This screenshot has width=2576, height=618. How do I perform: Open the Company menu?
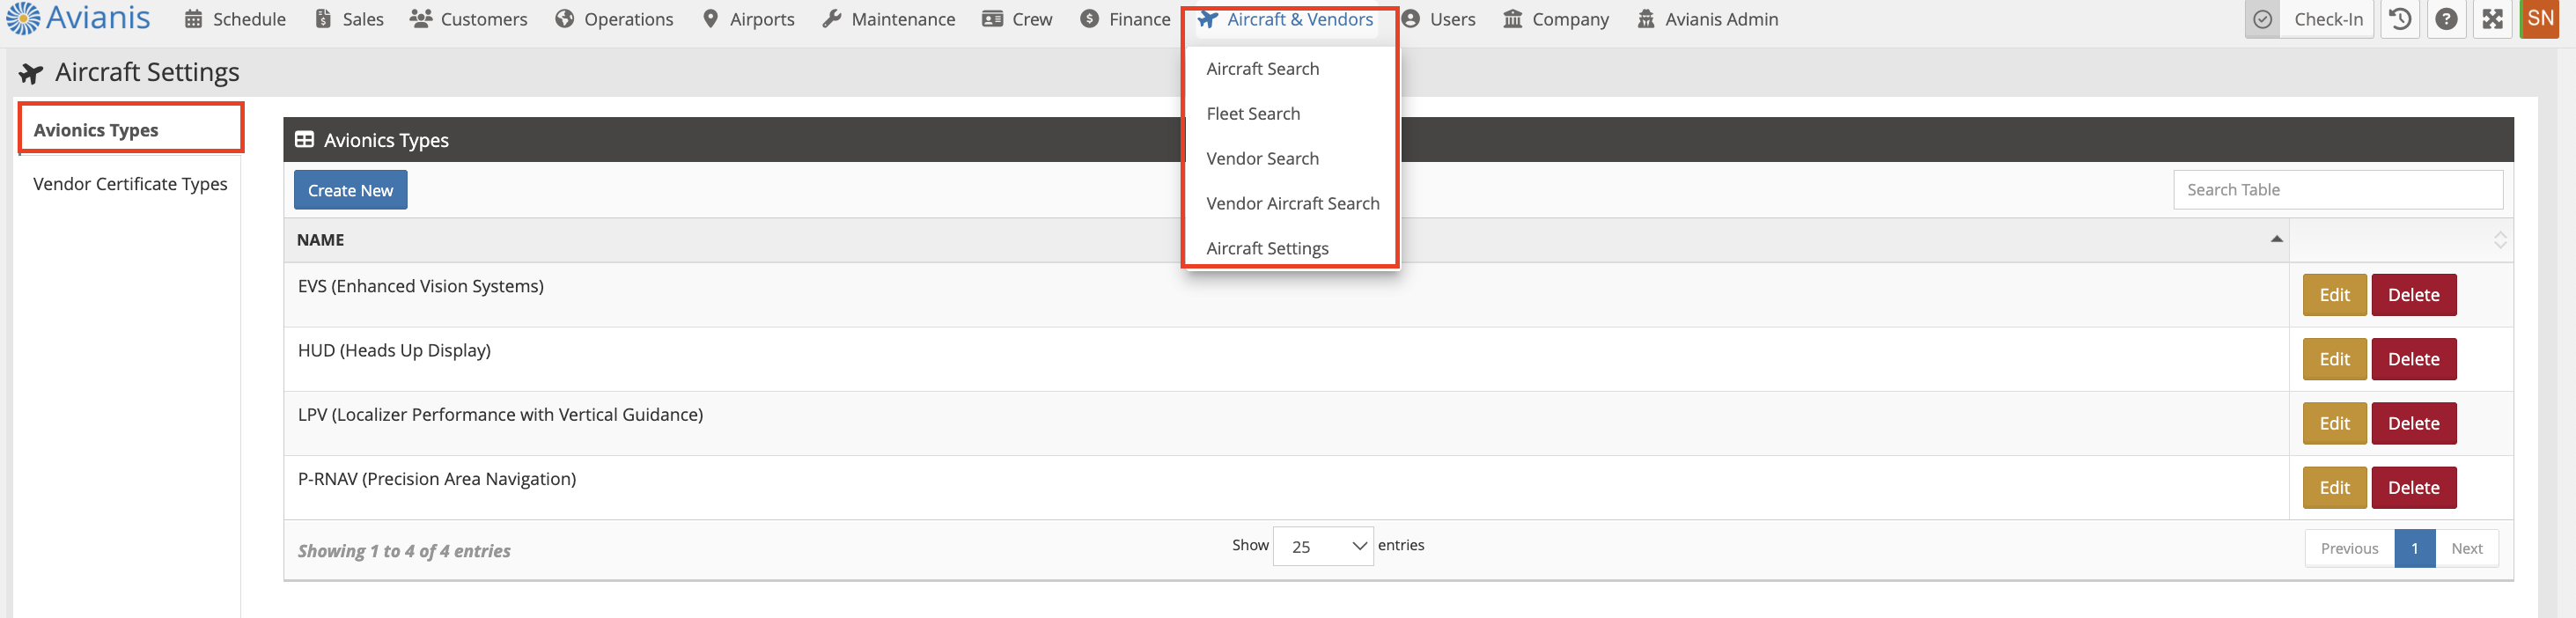1556,19
